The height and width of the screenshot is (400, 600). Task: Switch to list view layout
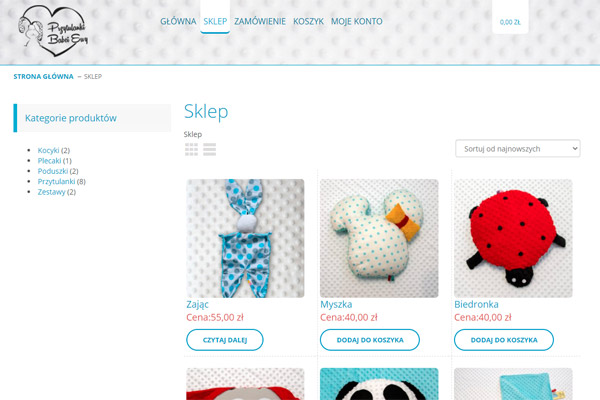(209, 149)
